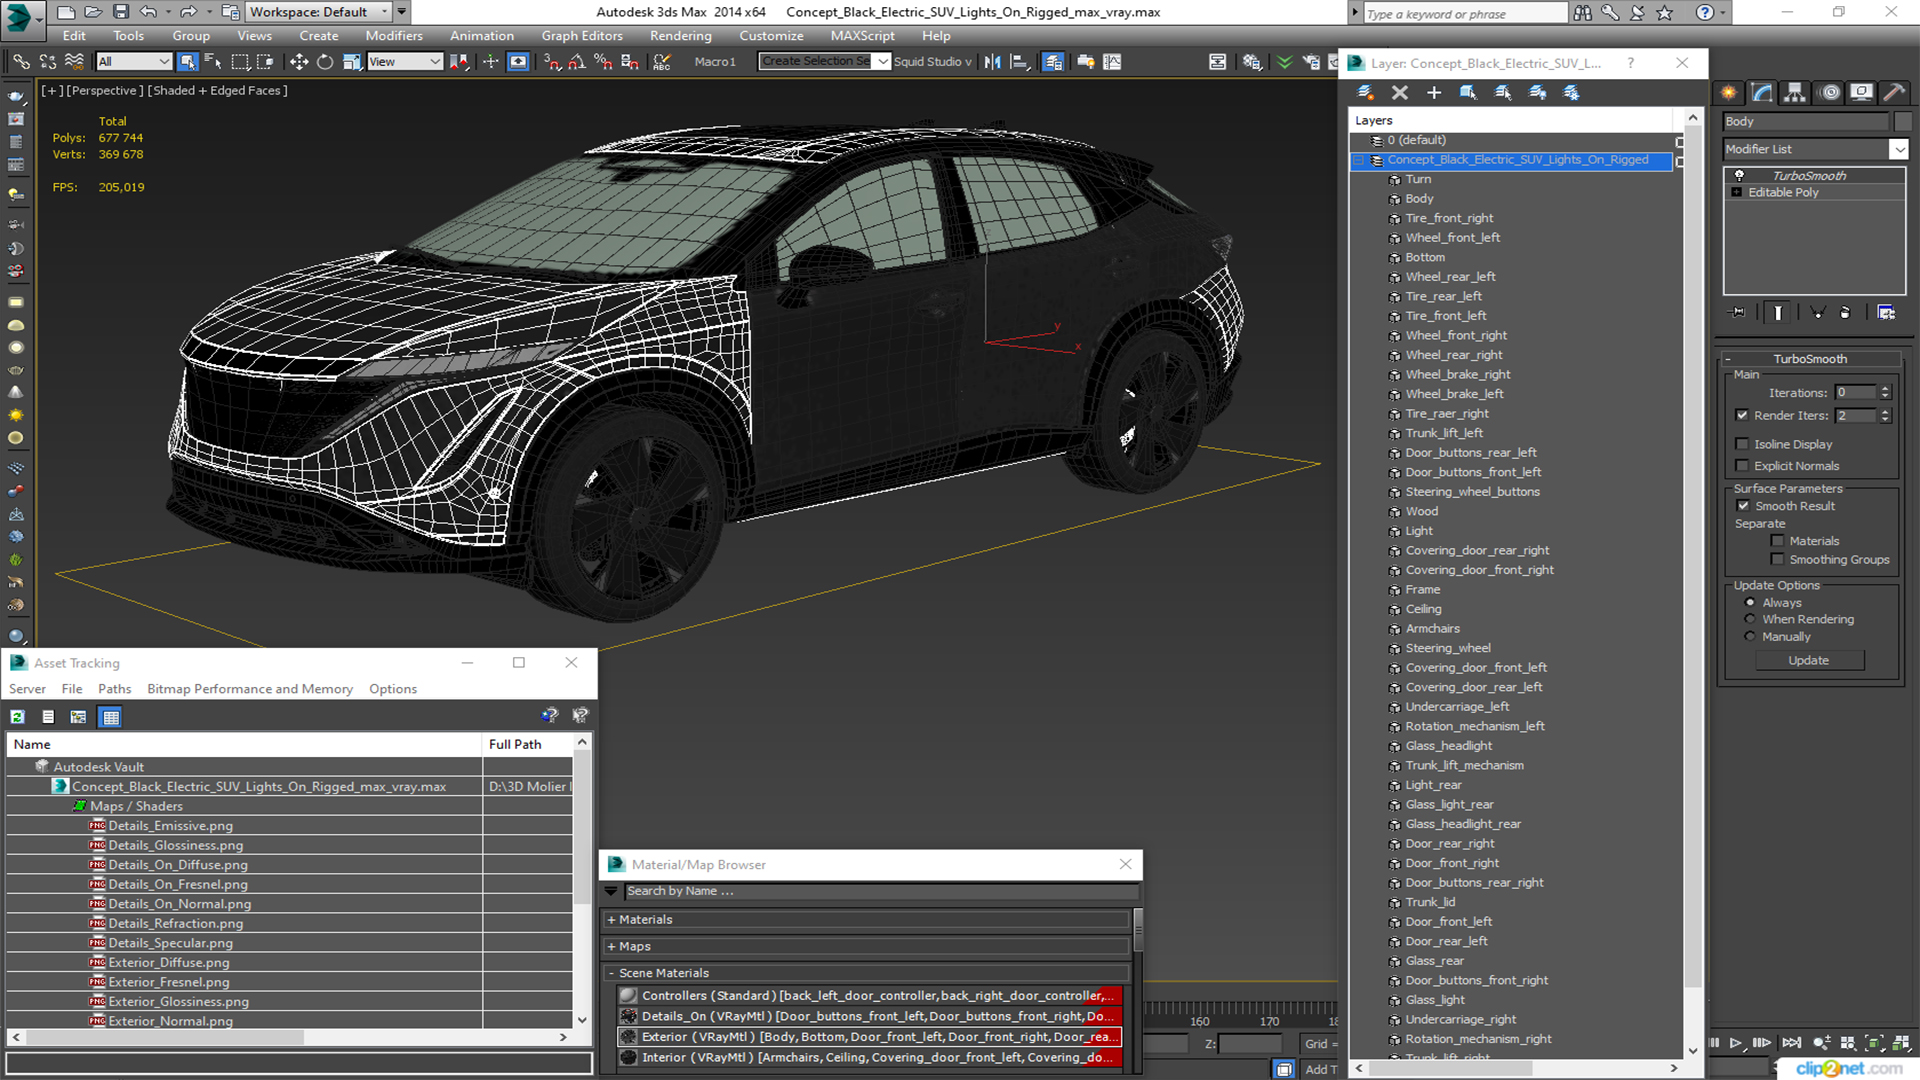1920x1080 pixels.
Task: Toggle Render Iters checkbox
Action: point(1742,415)
